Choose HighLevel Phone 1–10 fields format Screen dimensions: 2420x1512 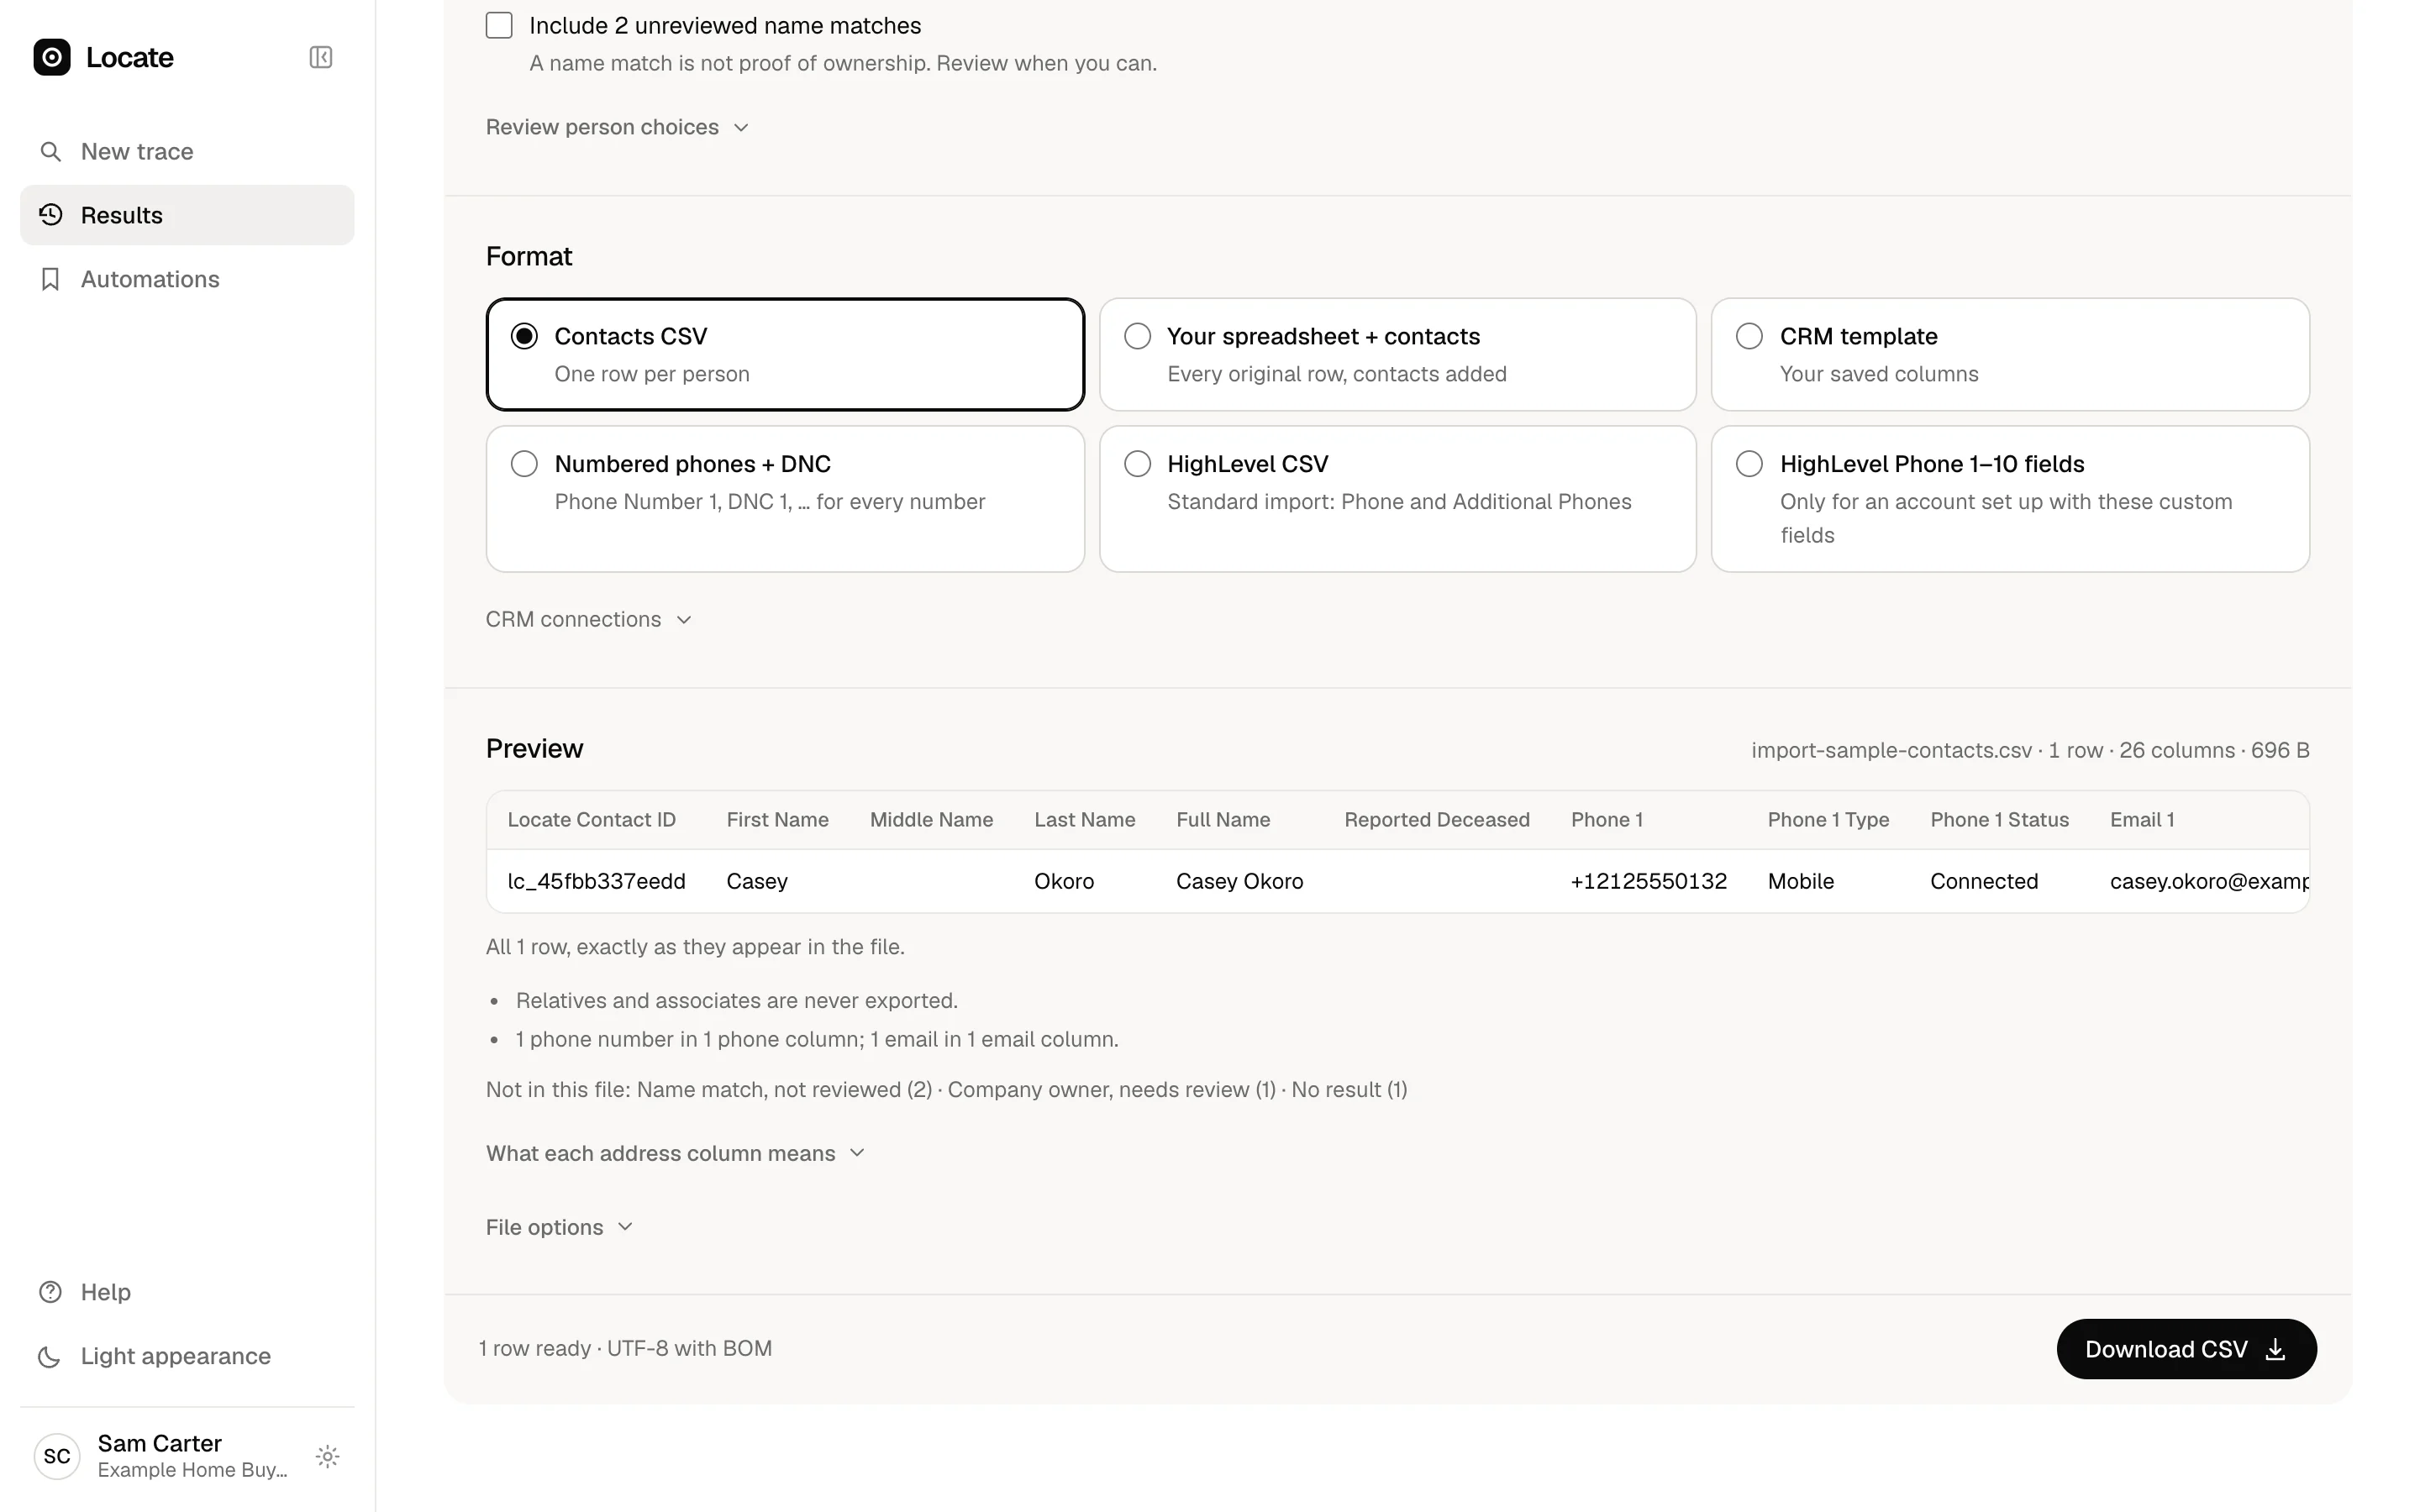pos(2010,499)
